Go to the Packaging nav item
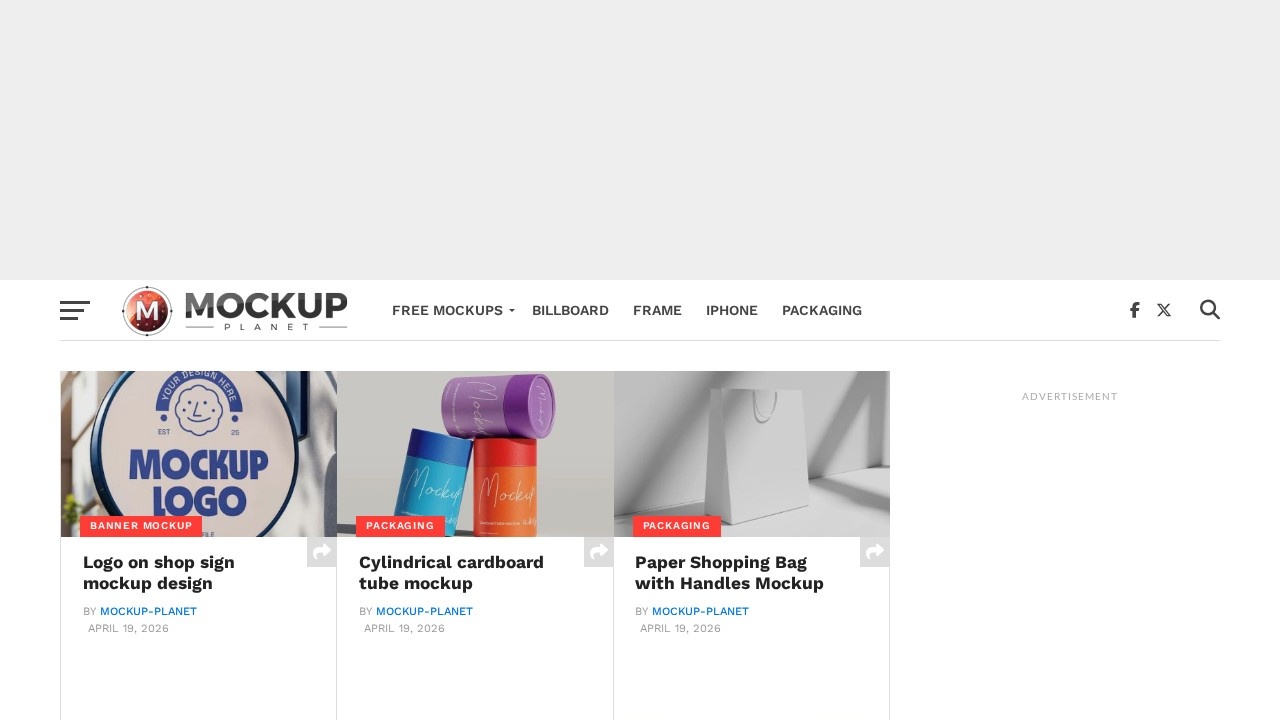 pos(822,310)
